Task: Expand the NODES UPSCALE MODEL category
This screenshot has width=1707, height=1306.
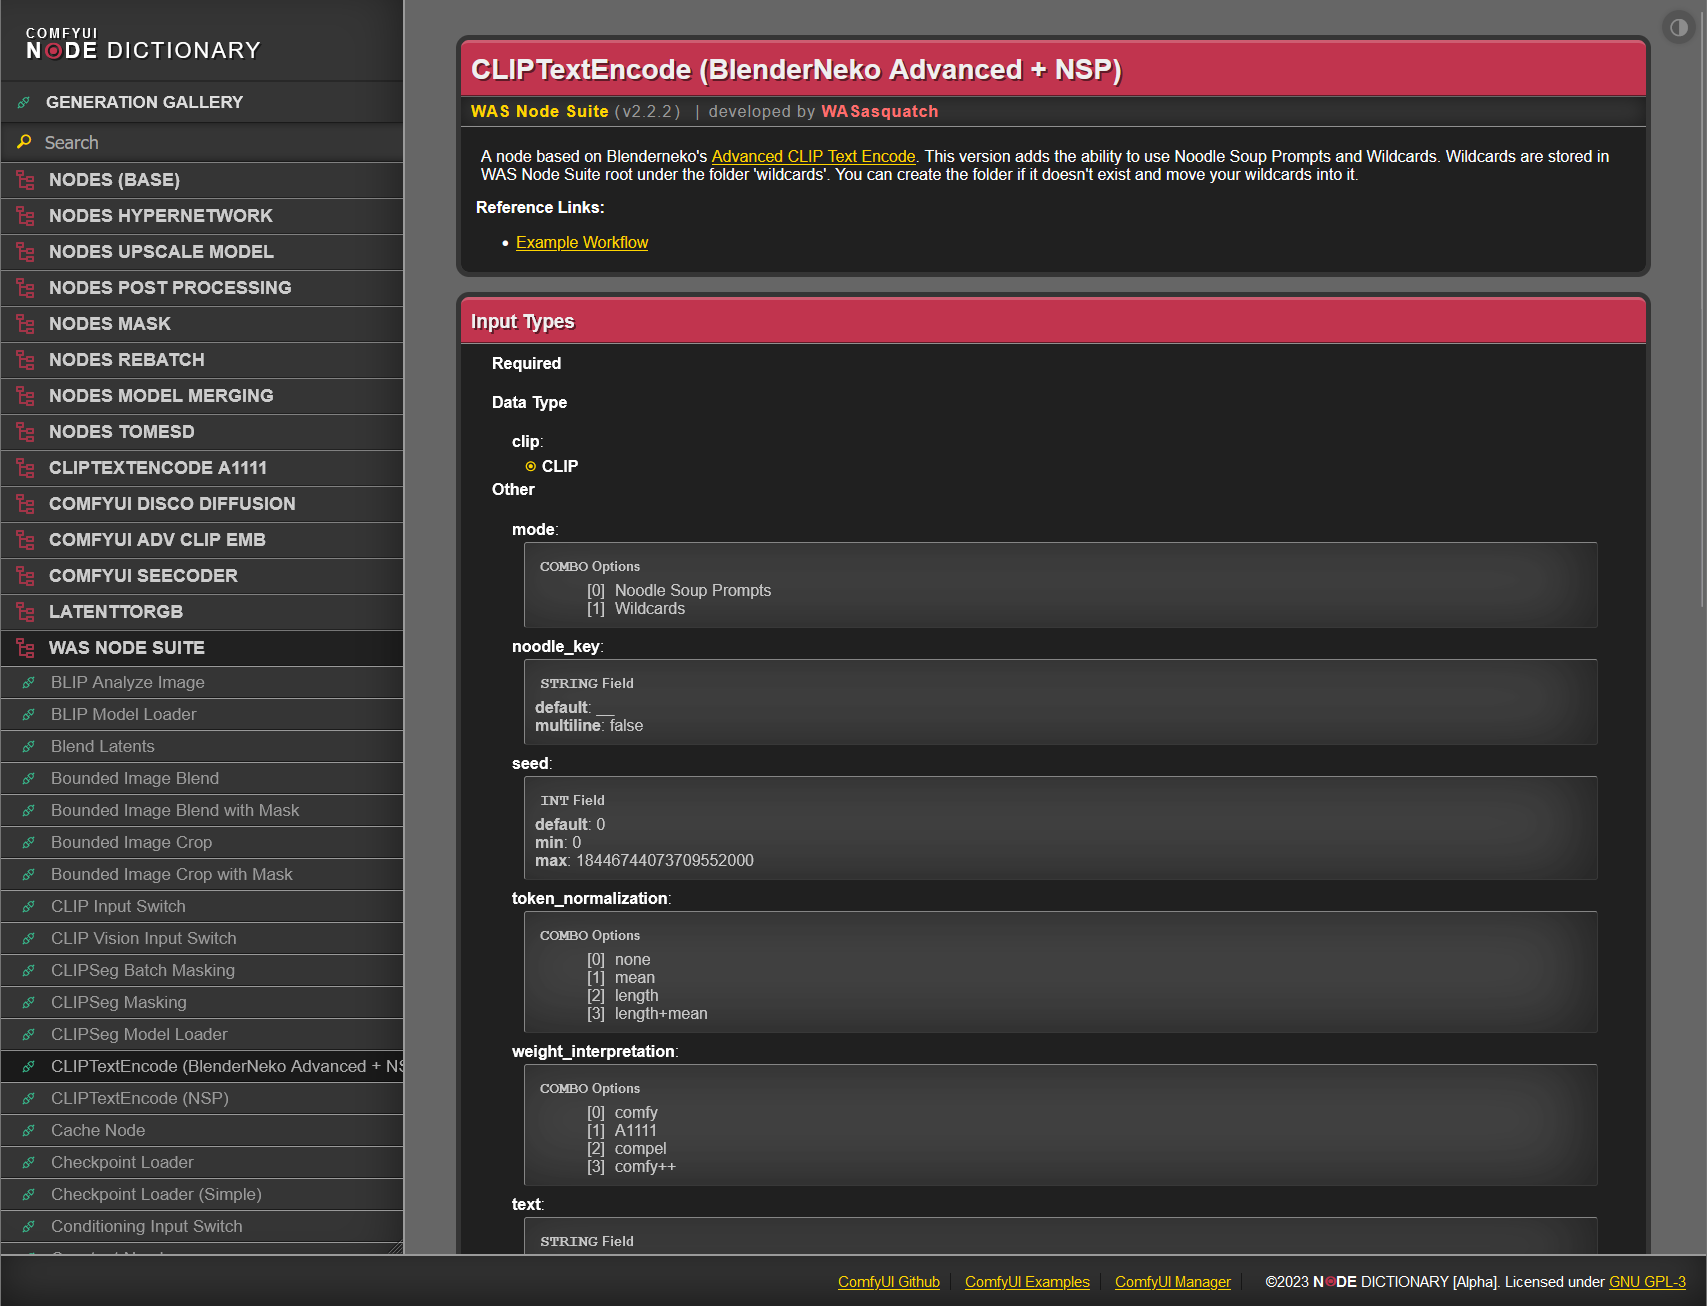Action: (202, 252)
